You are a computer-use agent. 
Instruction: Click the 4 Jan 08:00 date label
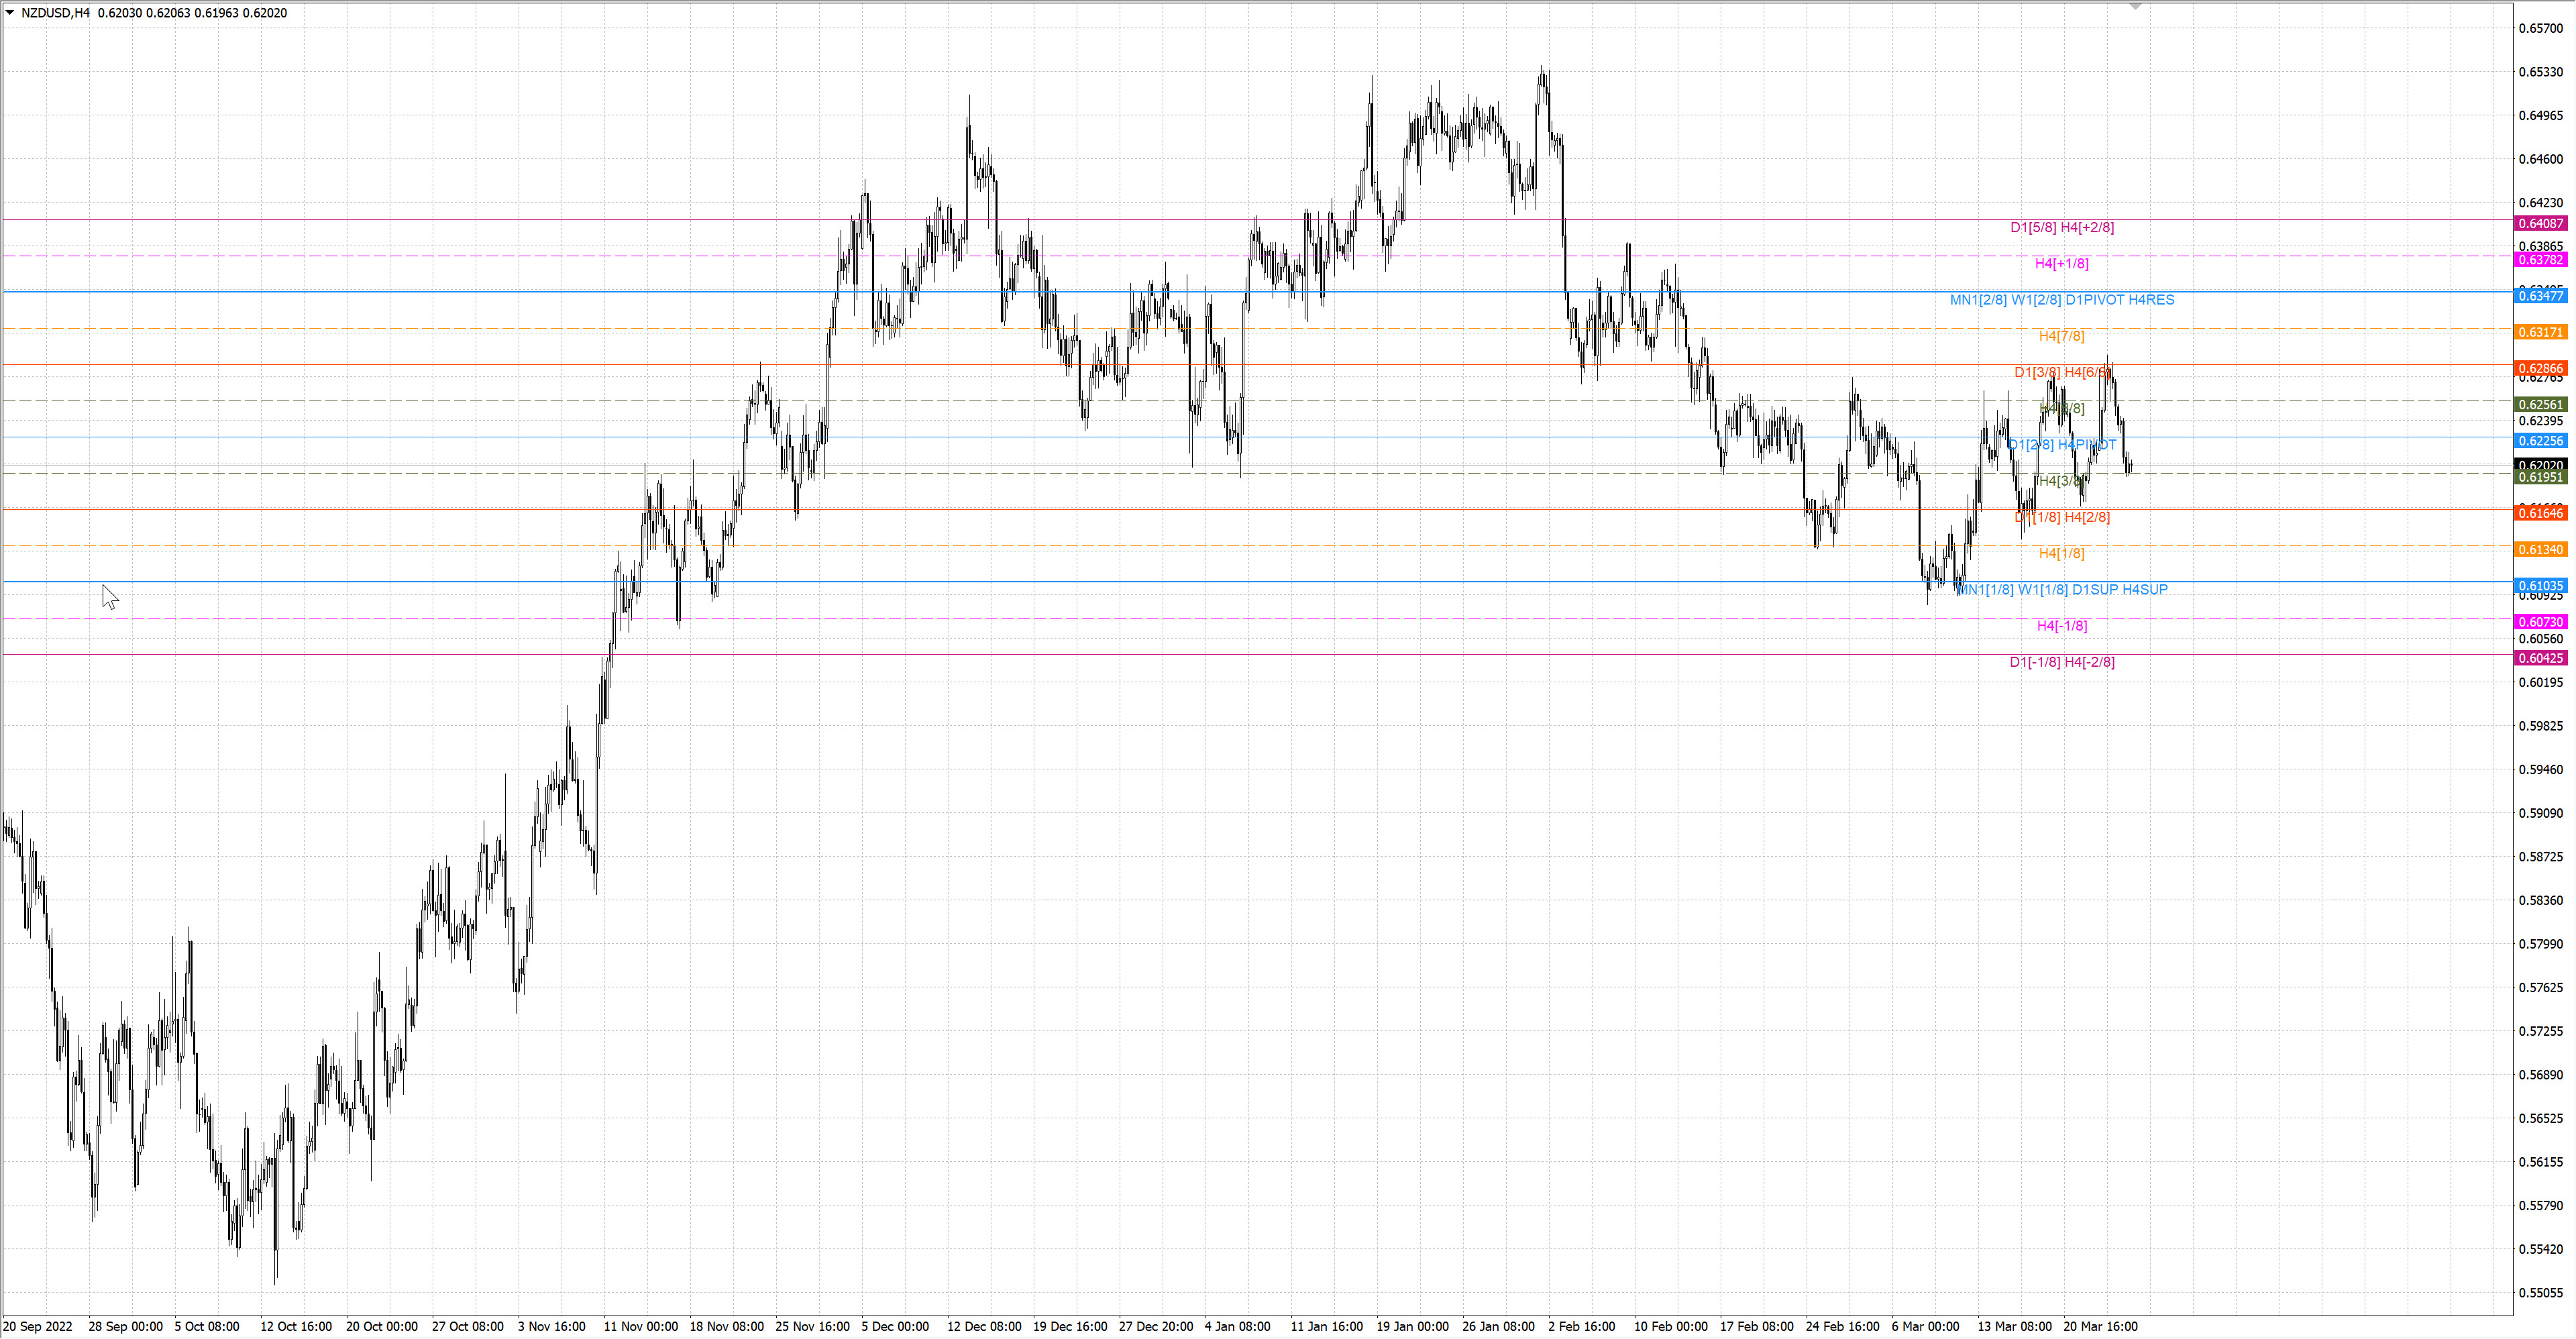1238,1327
